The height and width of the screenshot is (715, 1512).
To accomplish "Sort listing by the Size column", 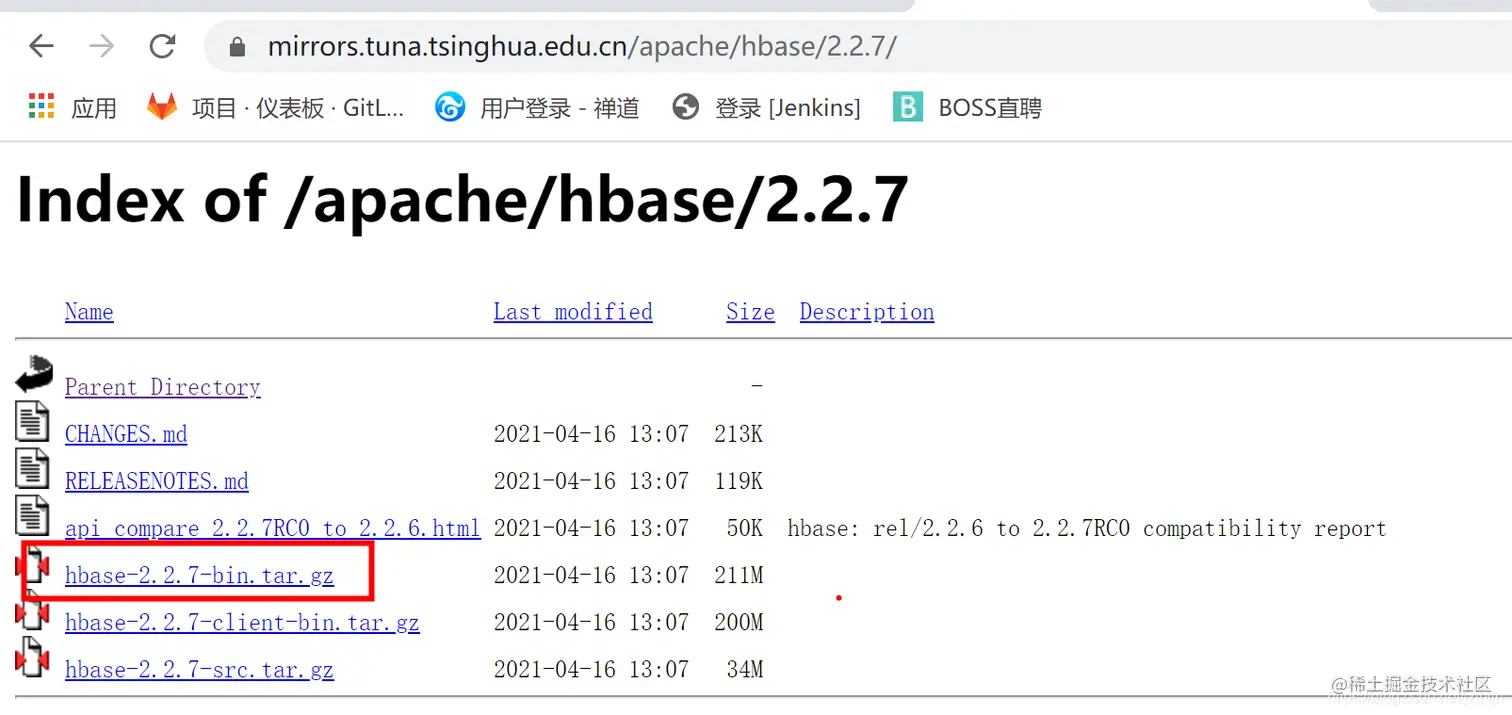I will pyautogui.click(x=750, y=312).
